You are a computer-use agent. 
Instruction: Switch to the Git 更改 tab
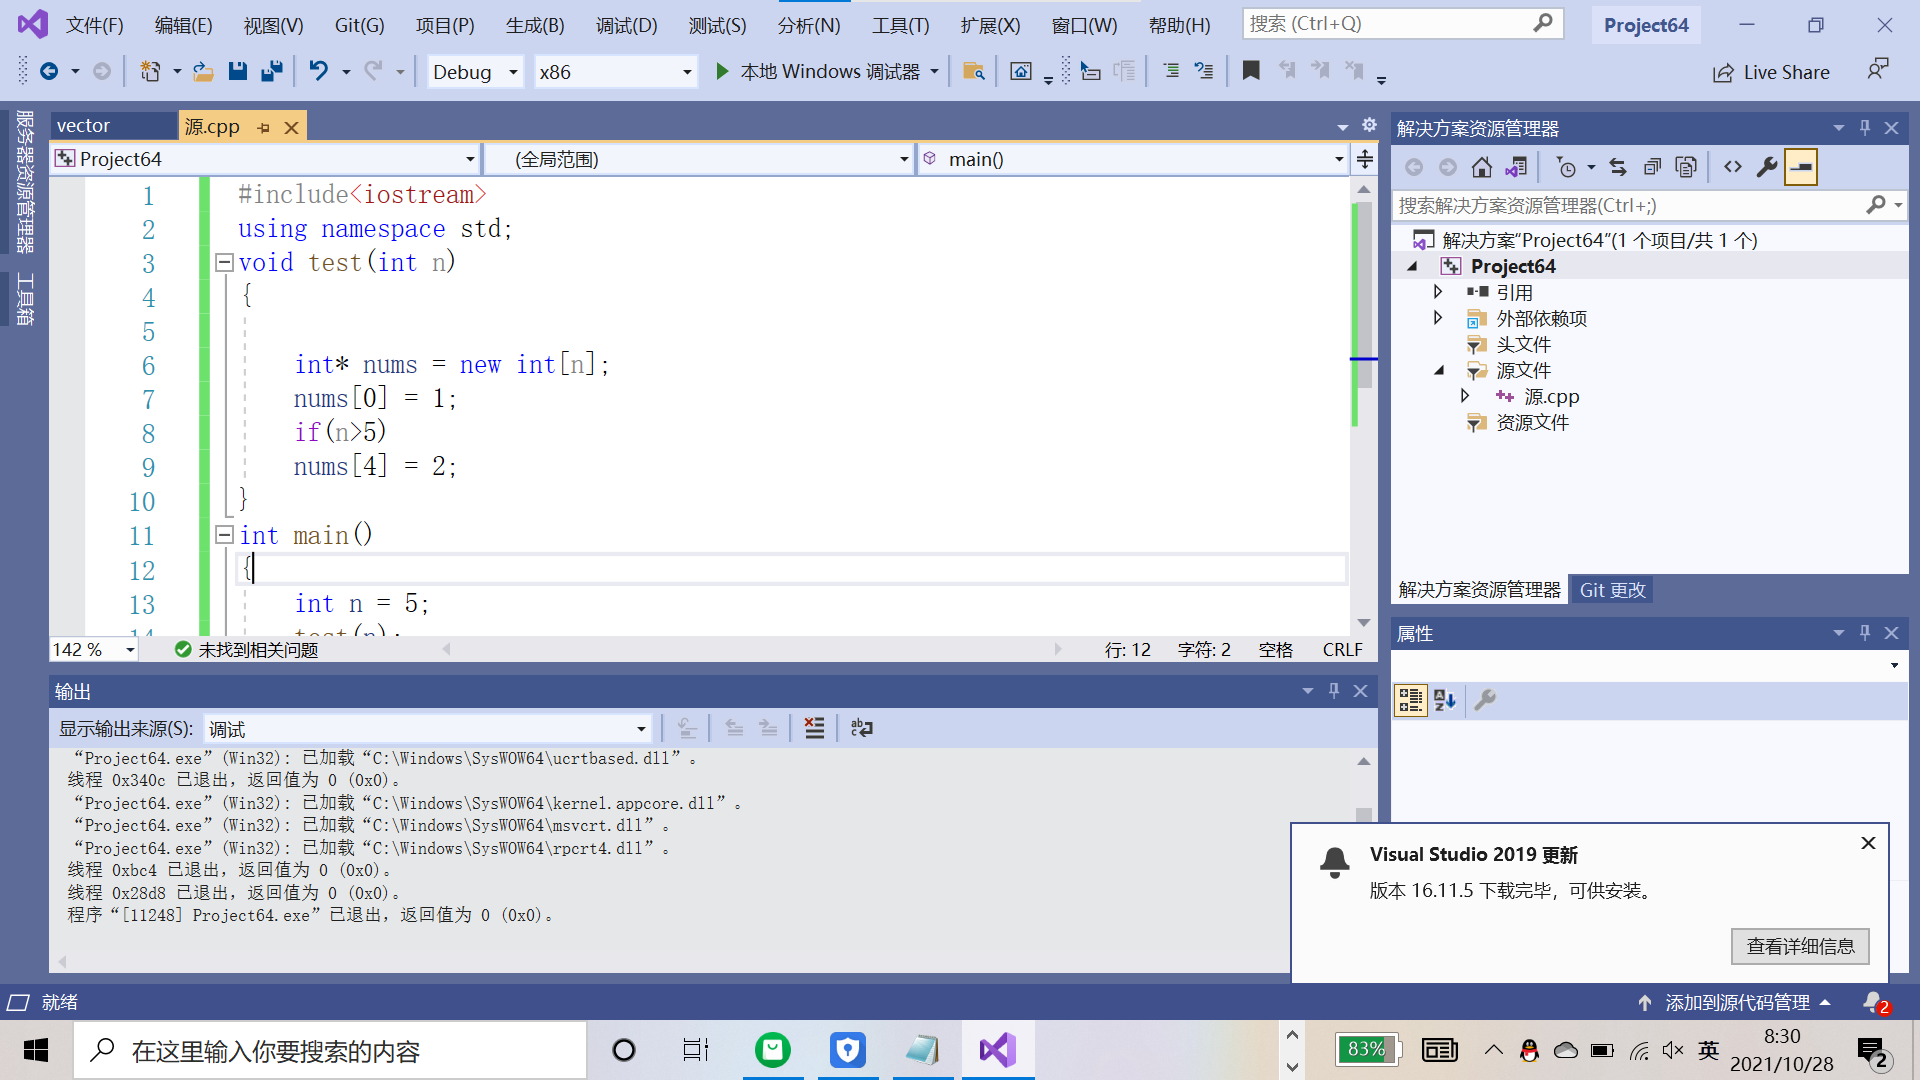[x=1612, y=590]
